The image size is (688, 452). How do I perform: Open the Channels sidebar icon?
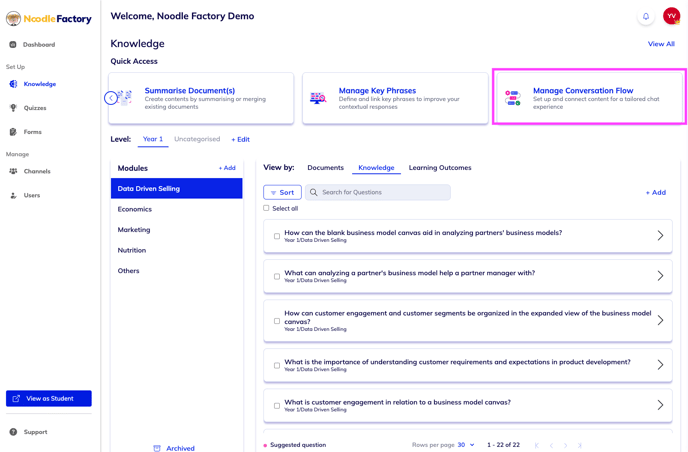pos(13,171)
